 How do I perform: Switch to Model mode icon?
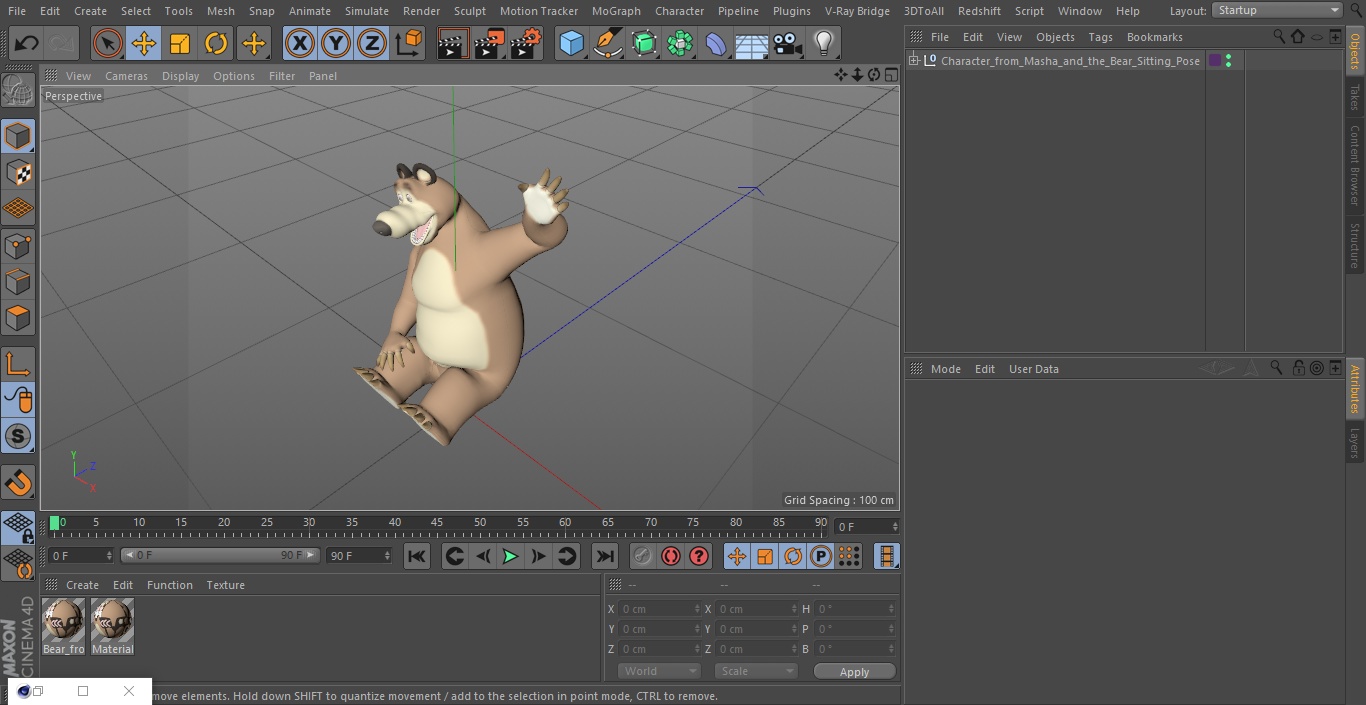[x=18, y=135]
